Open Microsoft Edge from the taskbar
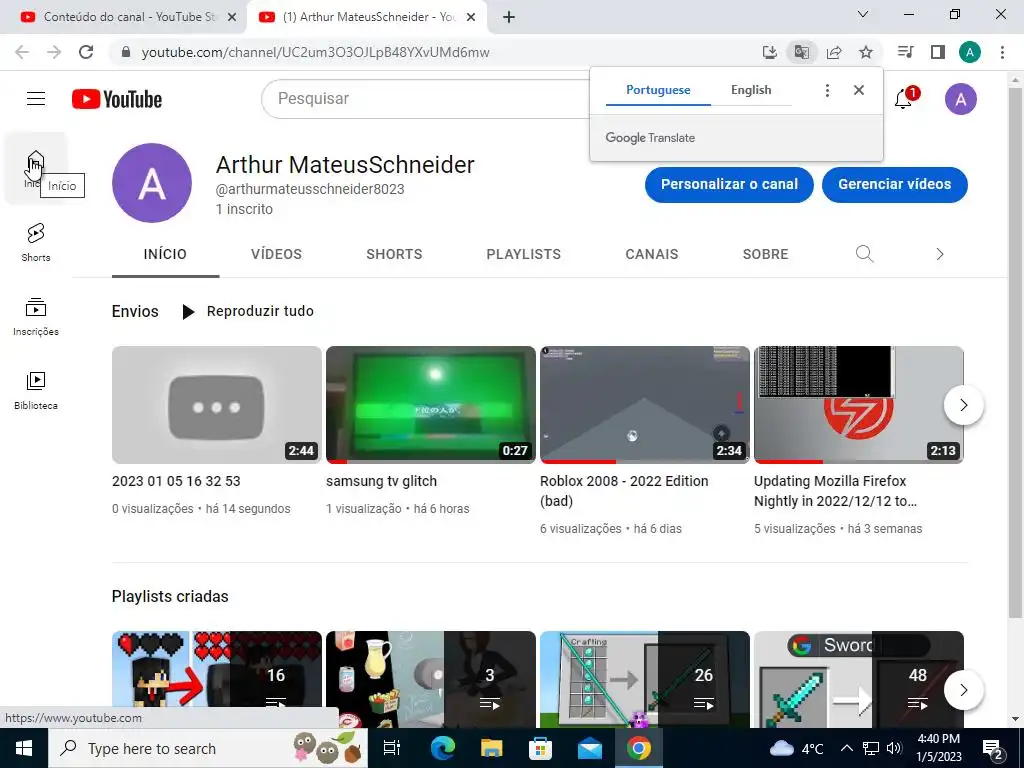 click(x=443, y=748)
